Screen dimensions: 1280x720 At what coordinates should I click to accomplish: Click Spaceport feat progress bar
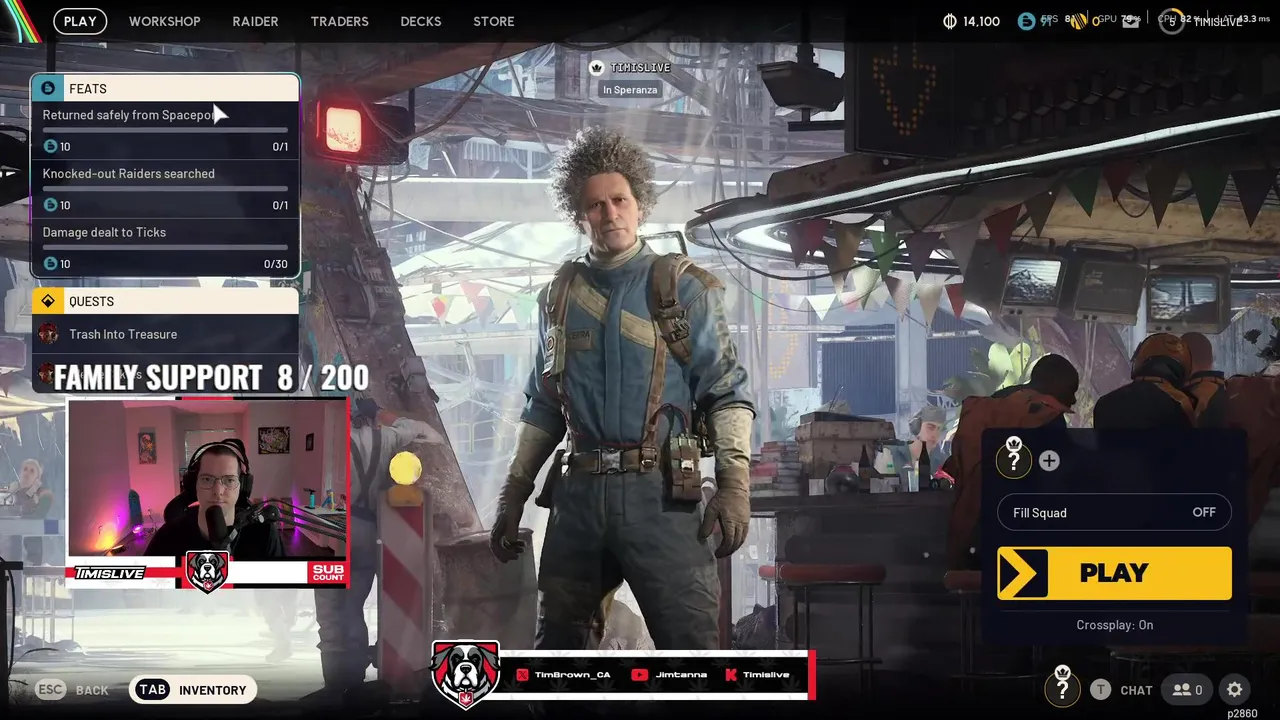[165, 130]
